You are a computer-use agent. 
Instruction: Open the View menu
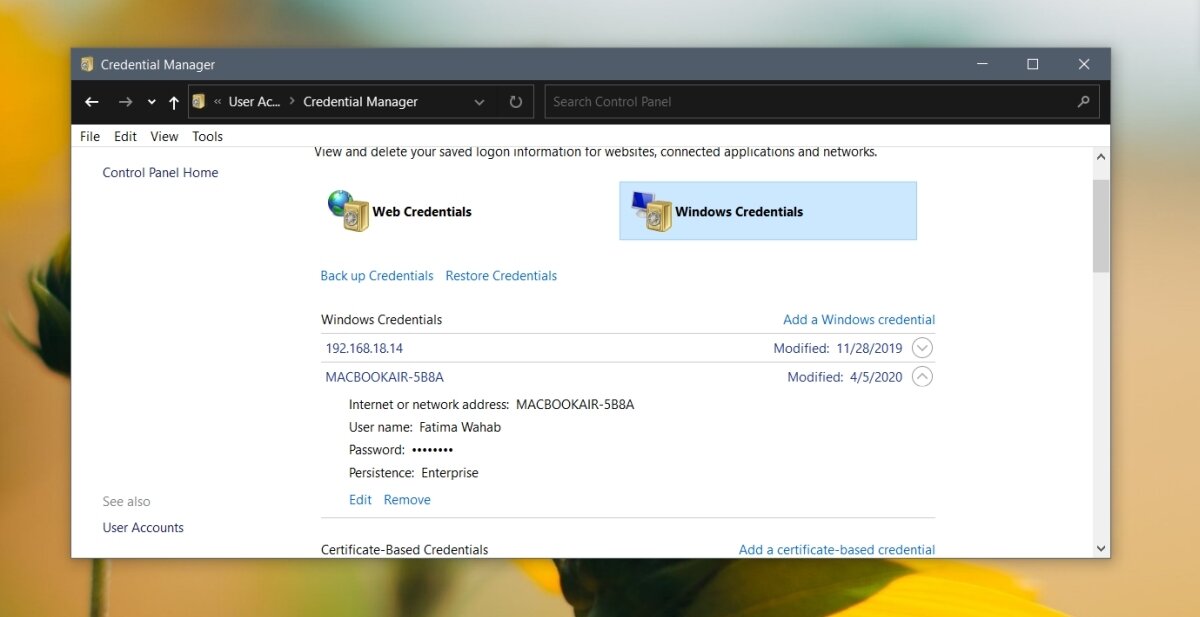tap(163, 136)
